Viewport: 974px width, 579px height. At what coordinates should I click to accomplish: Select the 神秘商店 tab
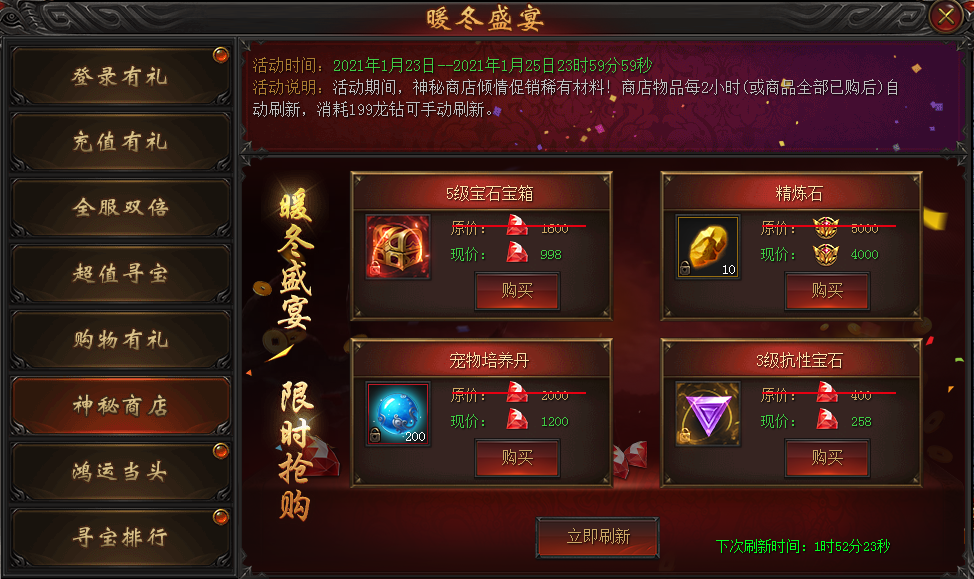pyautogui.click(x=121, y=405)
